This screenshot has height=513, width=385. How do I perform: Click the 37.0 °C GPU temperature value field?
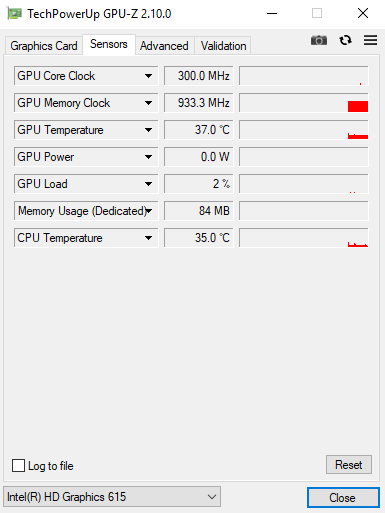(x=199, y=130)
